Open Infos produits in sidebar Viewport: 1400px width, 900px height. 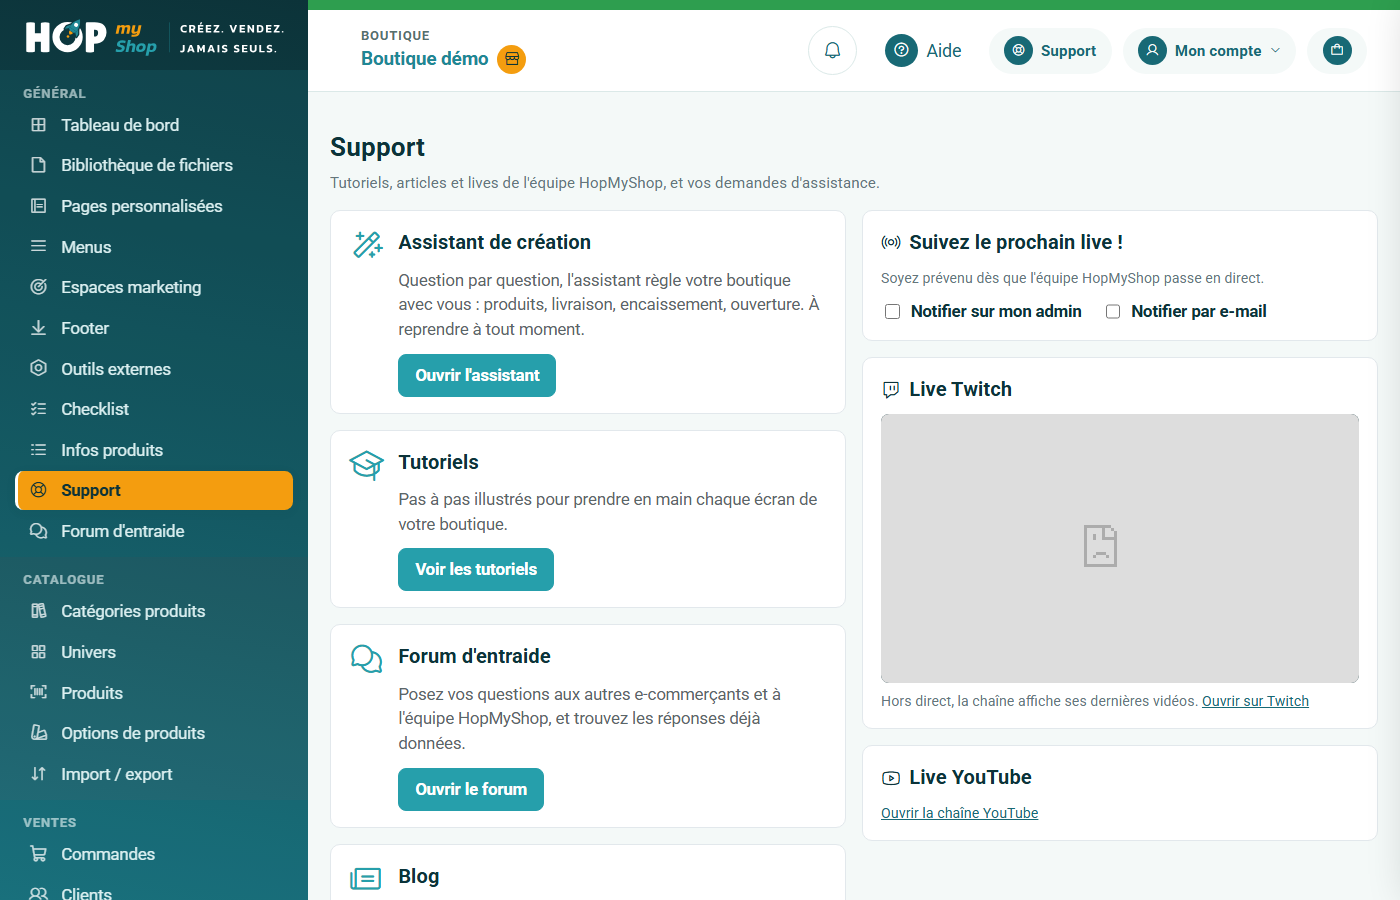154,450
